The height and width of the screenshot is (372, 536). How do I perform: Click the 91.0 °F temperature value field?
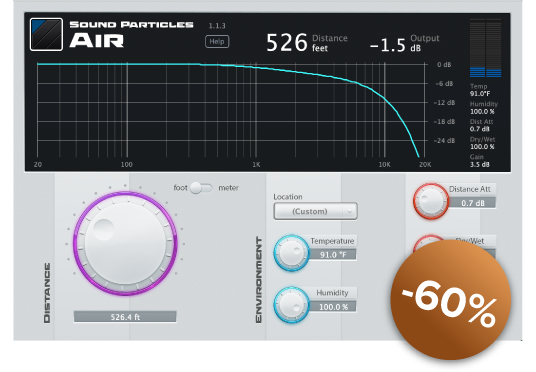333,255
